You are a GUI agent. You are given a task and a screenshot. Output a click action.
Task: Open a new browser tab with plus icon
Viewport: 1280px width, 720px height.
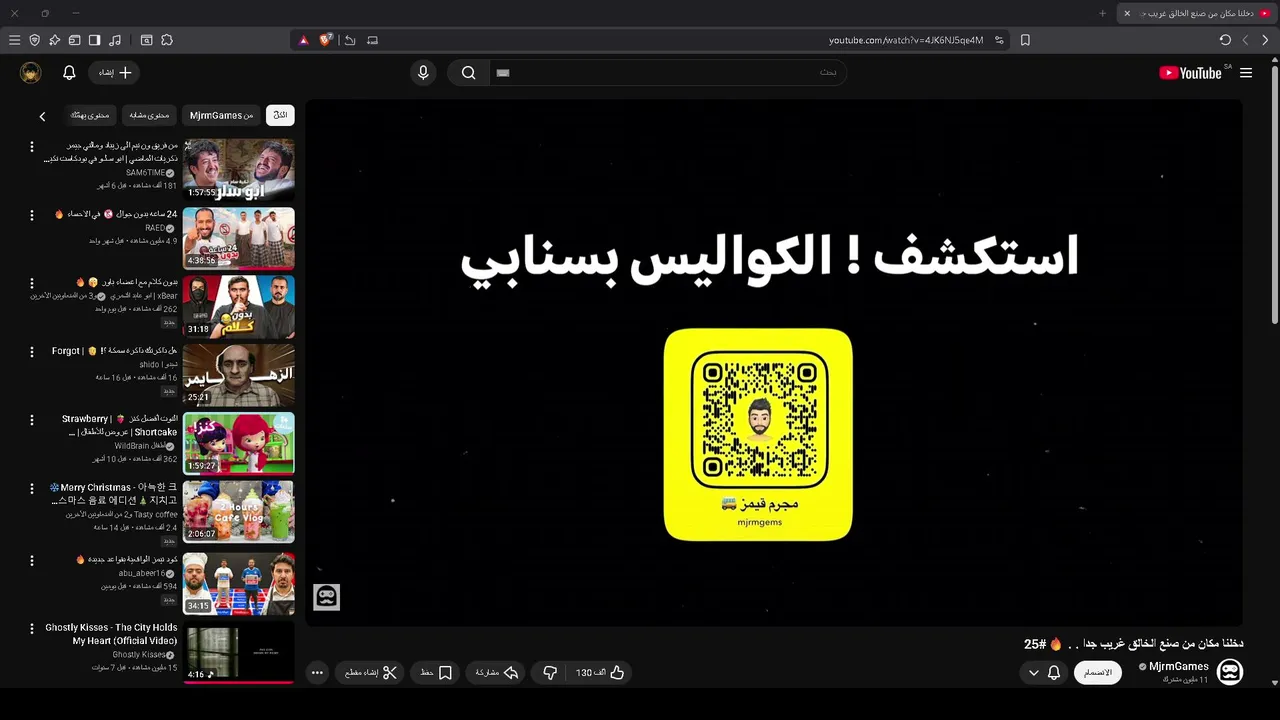[1103, 13]
